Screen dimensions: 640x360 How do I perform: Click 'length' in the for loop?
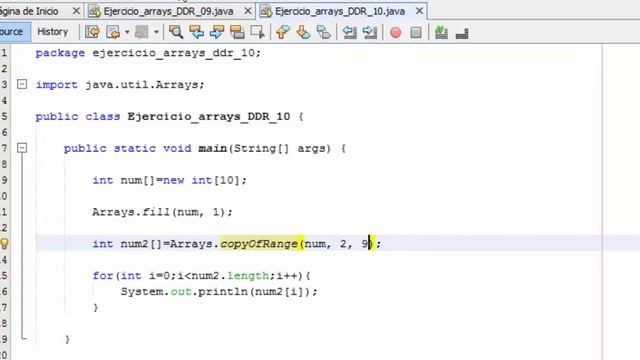[x=248, y=276]
